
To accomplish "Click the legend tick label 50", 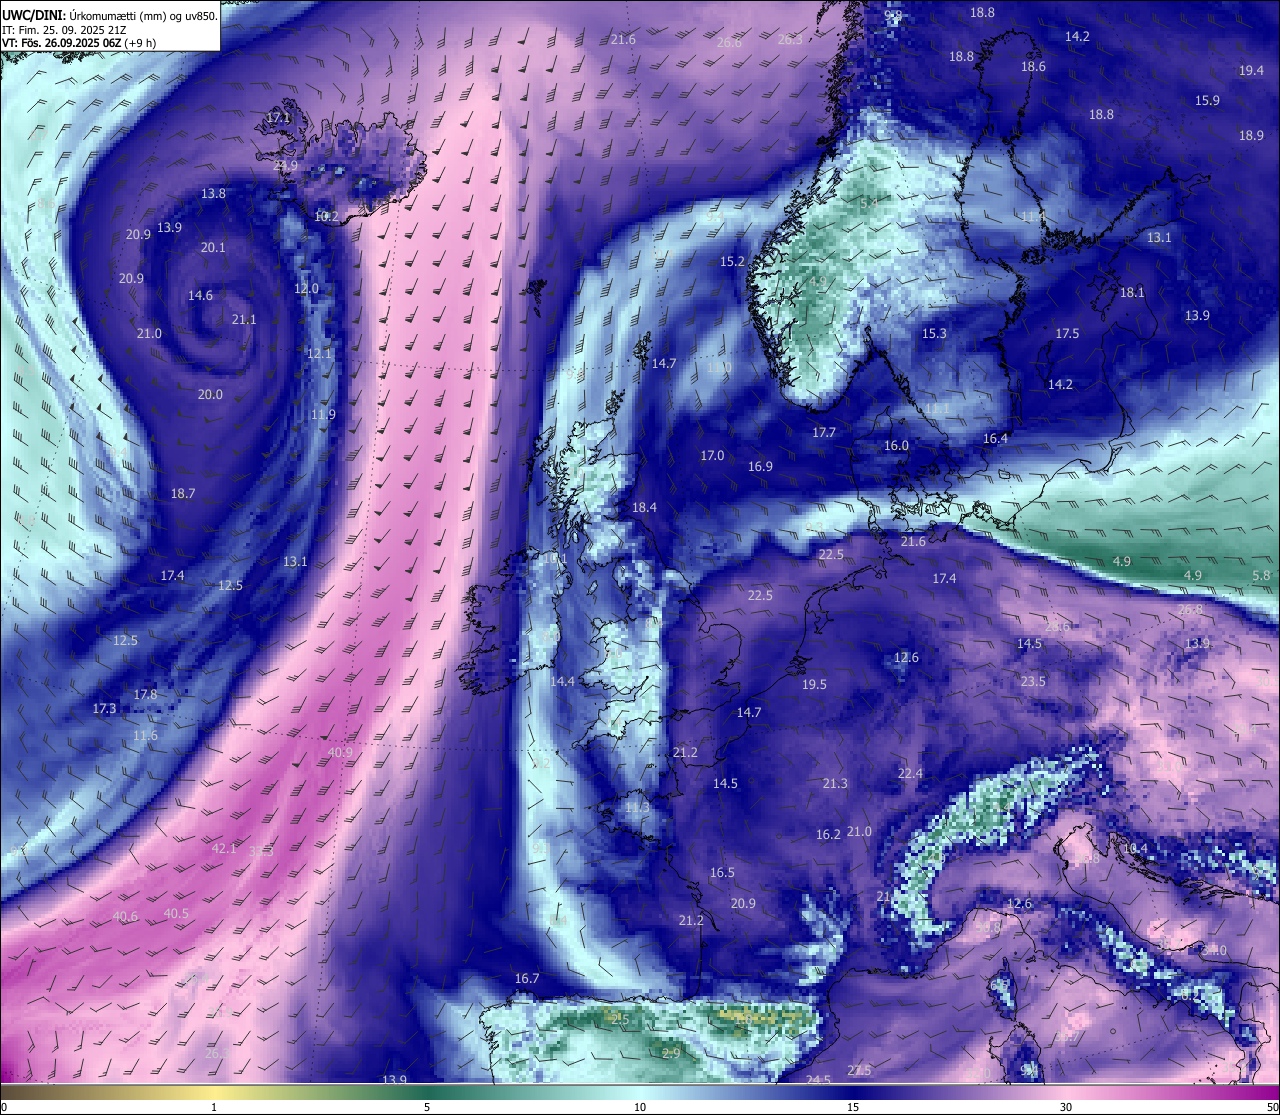I will coord(1272,1107).
